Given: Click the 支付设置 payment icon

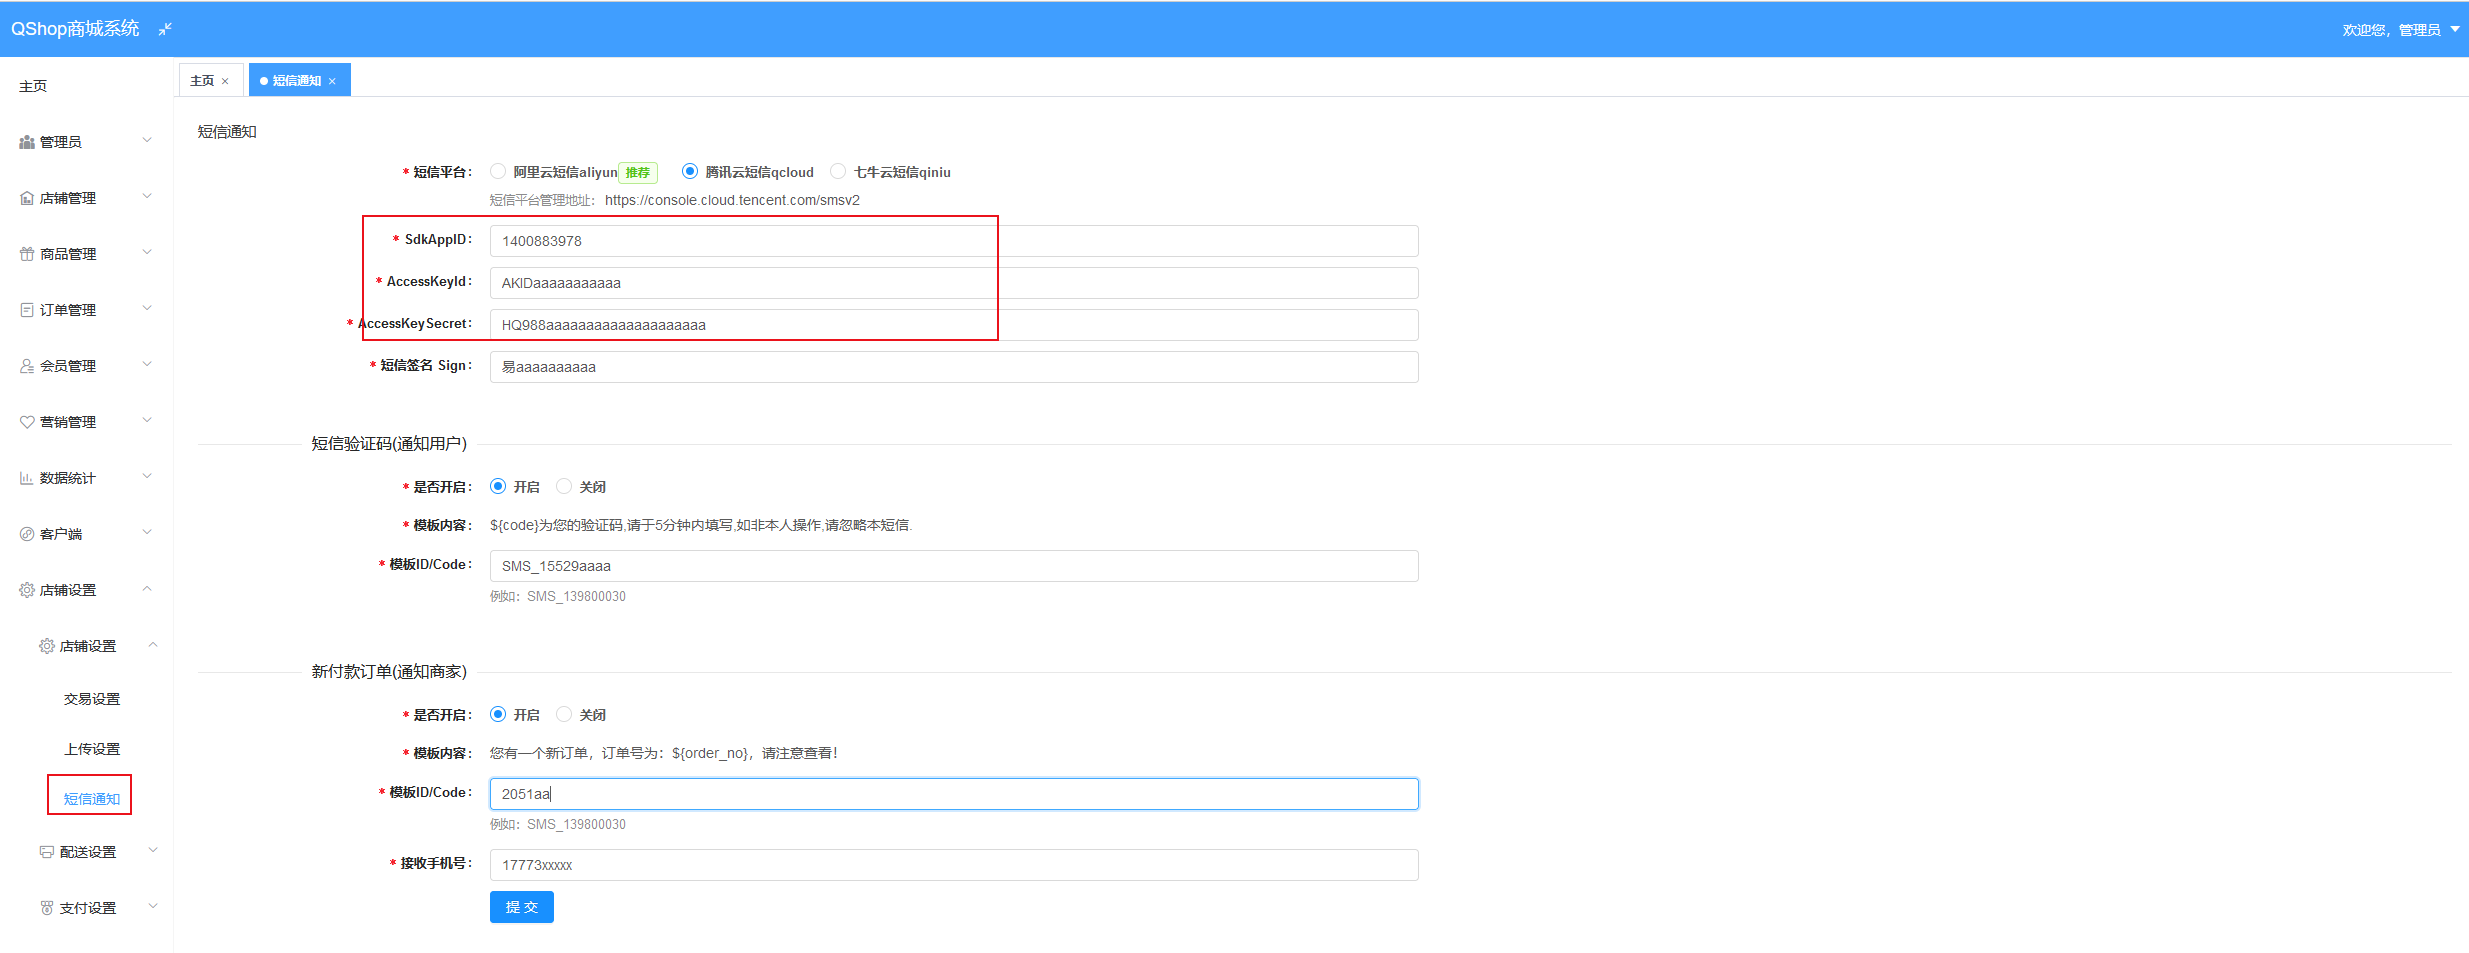Looking at the screenshot, I should (47, 908).
